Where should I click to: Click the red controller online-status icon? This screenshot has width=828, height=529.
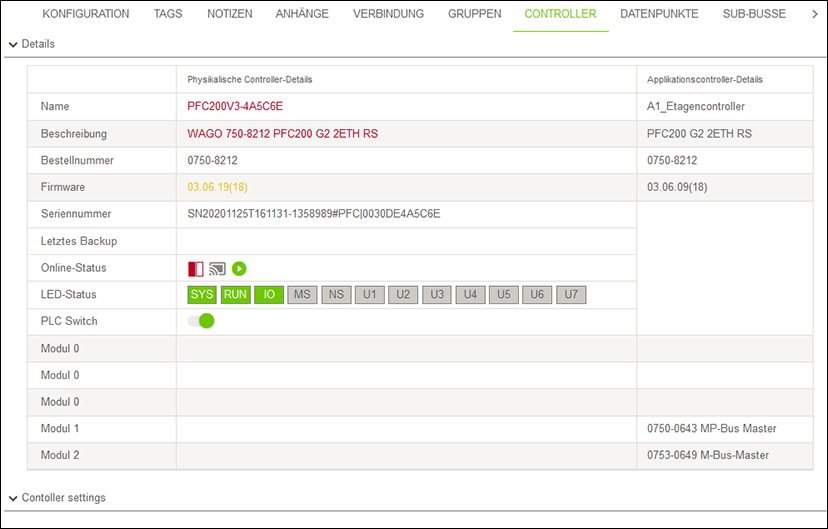(195, 268)
